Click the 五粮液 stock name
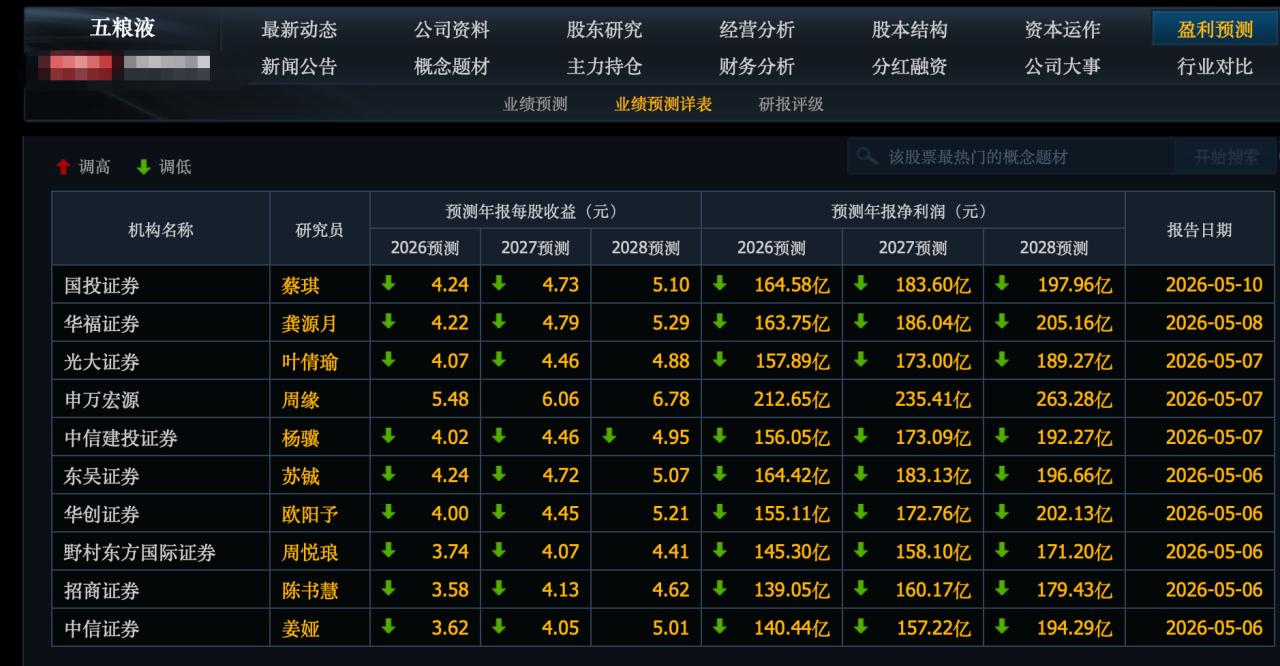Image resolution: width=1280 pixels, height=666 pixels. coord(123,28)
